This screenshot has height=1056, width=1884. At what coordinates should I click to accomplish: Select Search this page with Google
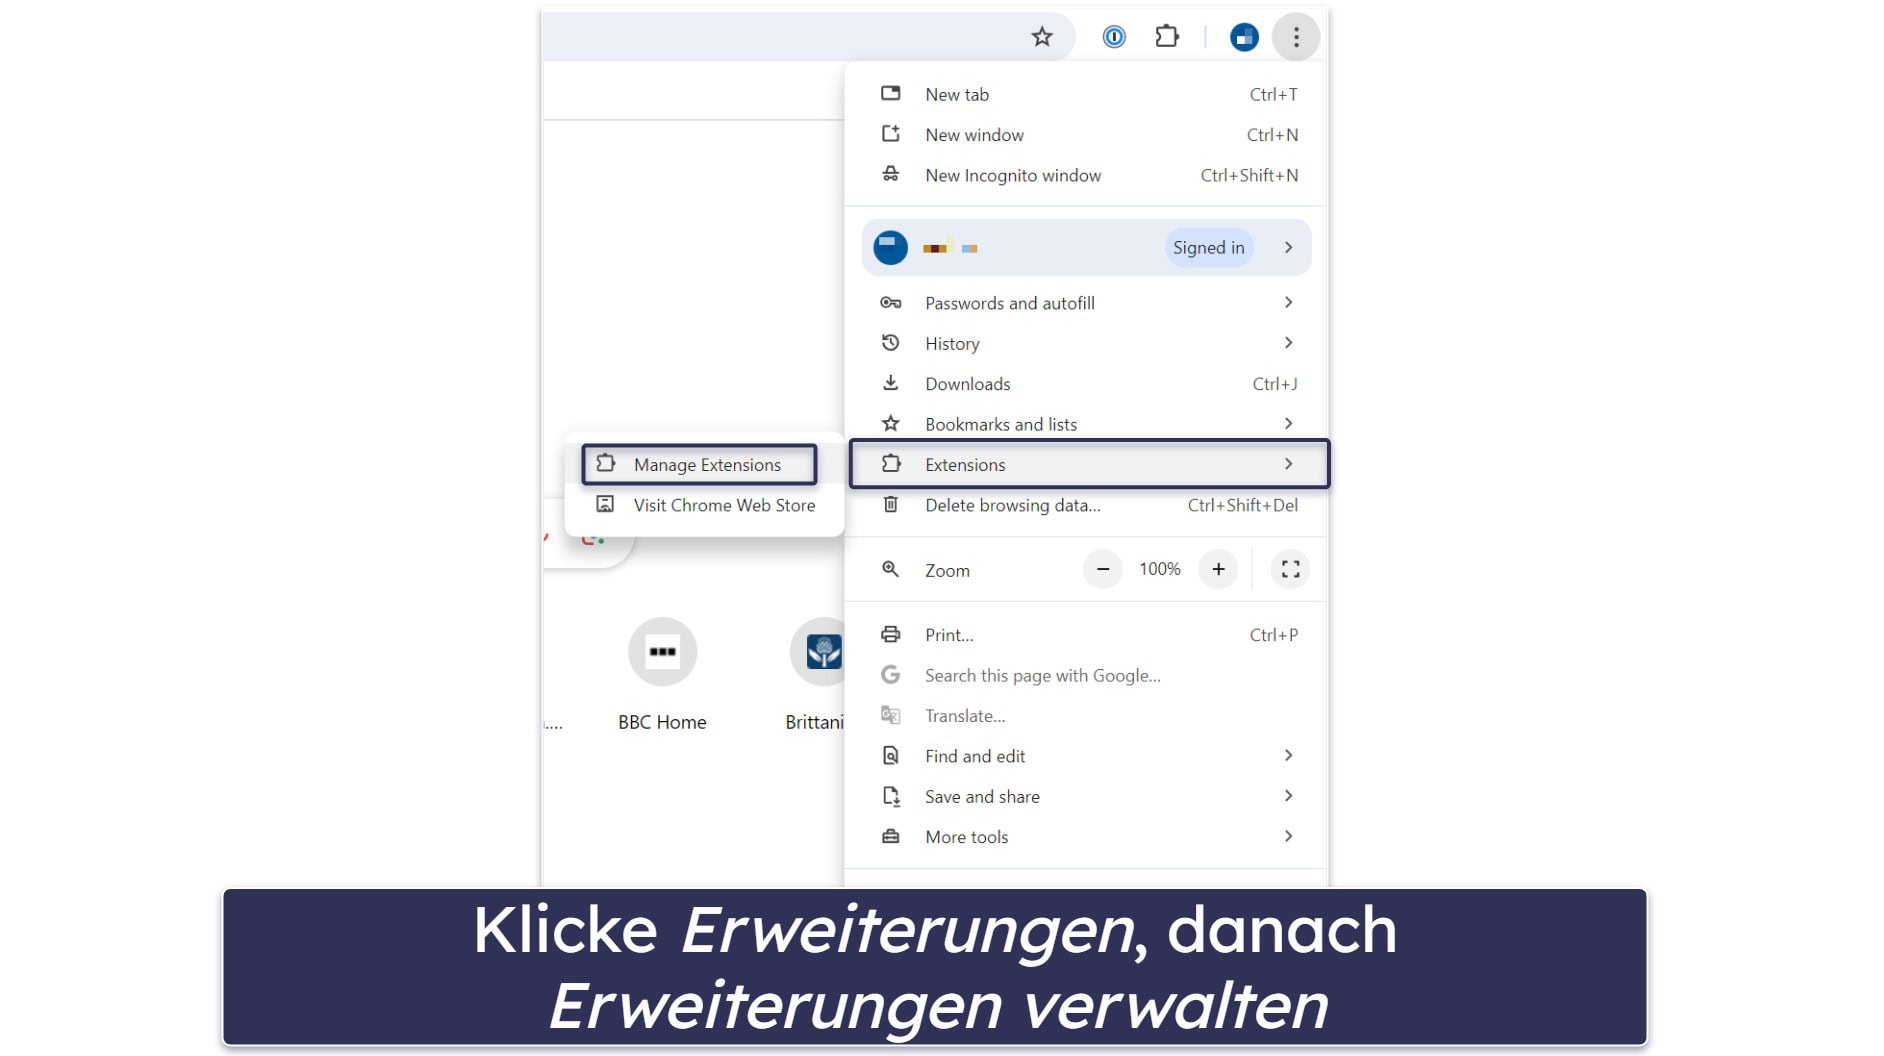[1086, 675]
